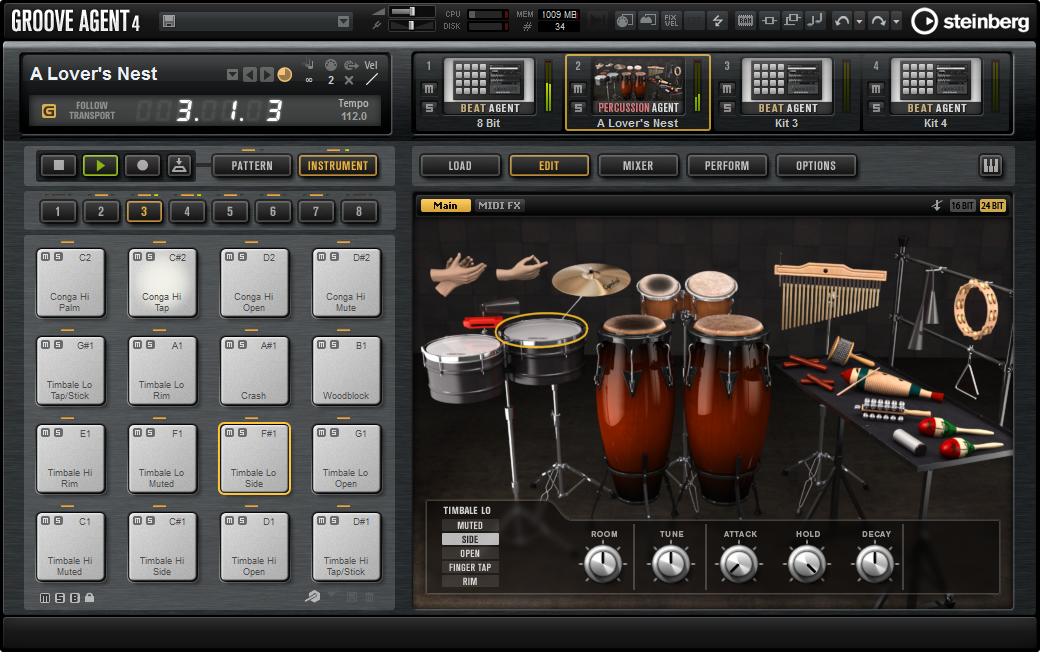Screen dimensions: 1040x652
Task: Click the global pad mute M icon
Action: click(x=44, y=598)
